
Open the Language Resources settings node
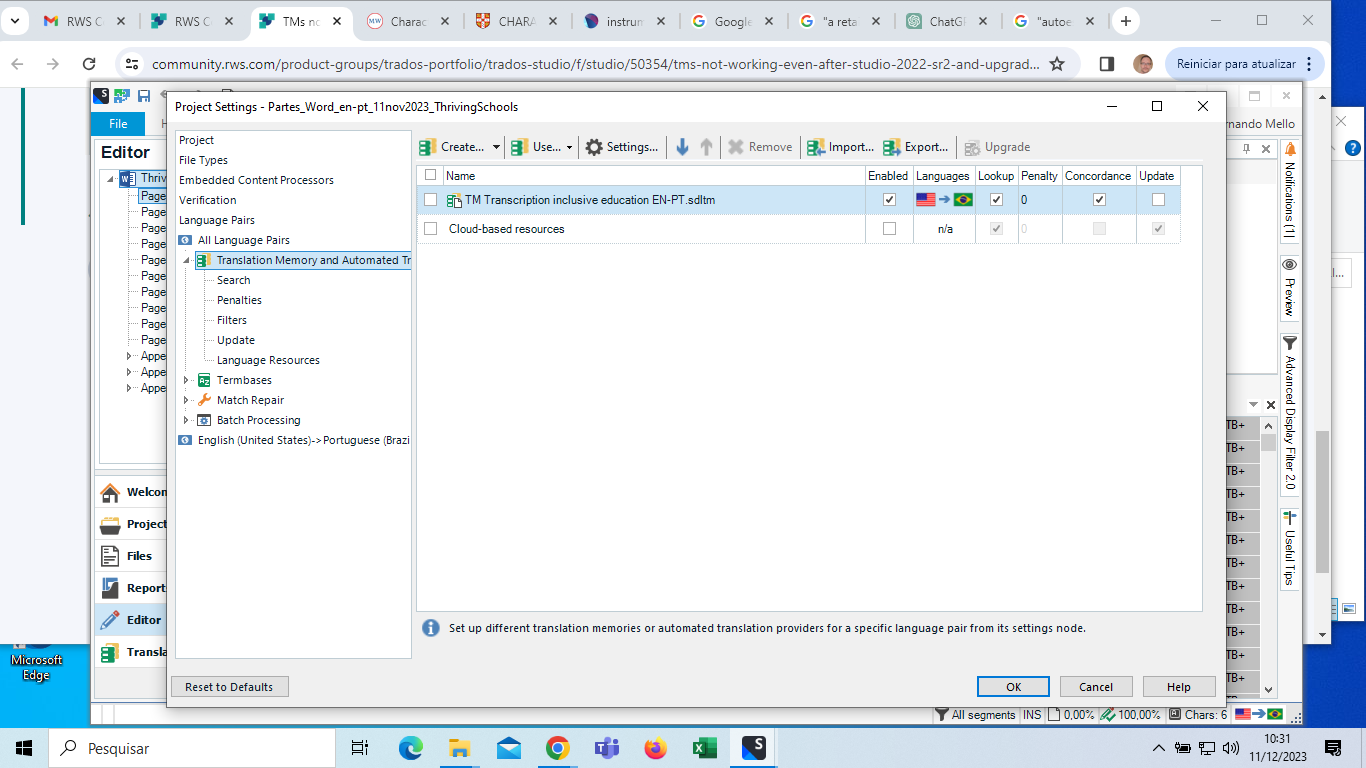coord(268,360)
